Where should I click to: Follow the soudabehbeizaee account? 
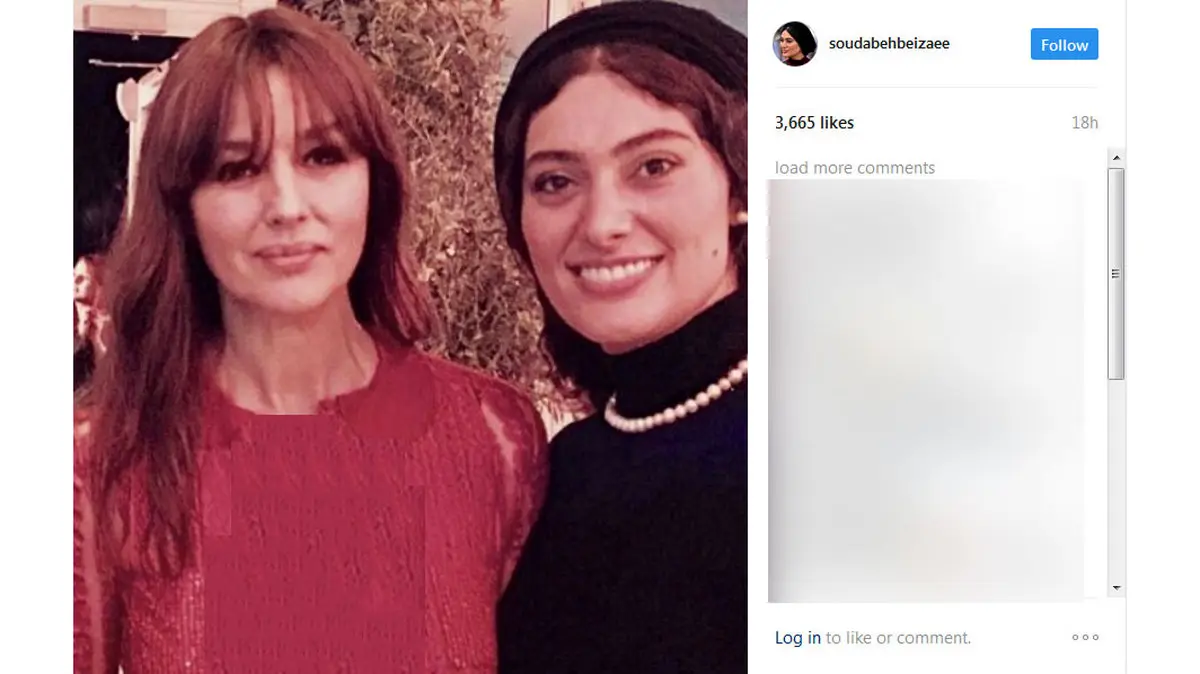pyautogui.click(x=1064, y=45)
